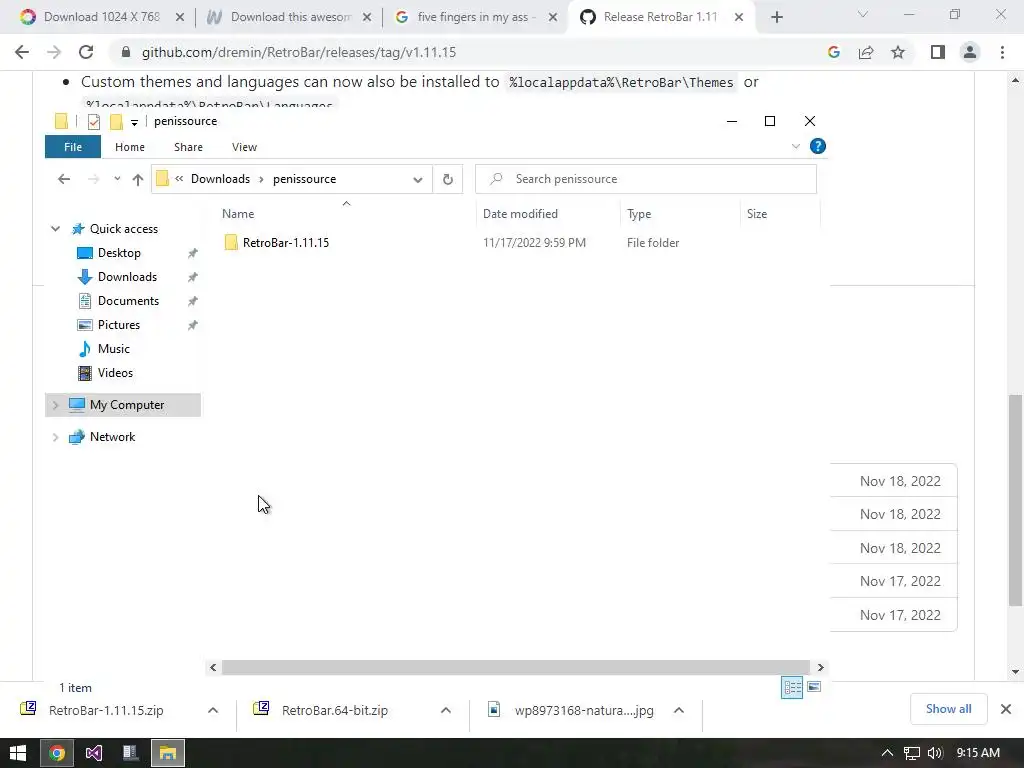Image resolution: width=1024 pixels, height=768 pixels.
Task: Select Desktop in Quick access
Action: pyautogui.click(x=119, y=253)
